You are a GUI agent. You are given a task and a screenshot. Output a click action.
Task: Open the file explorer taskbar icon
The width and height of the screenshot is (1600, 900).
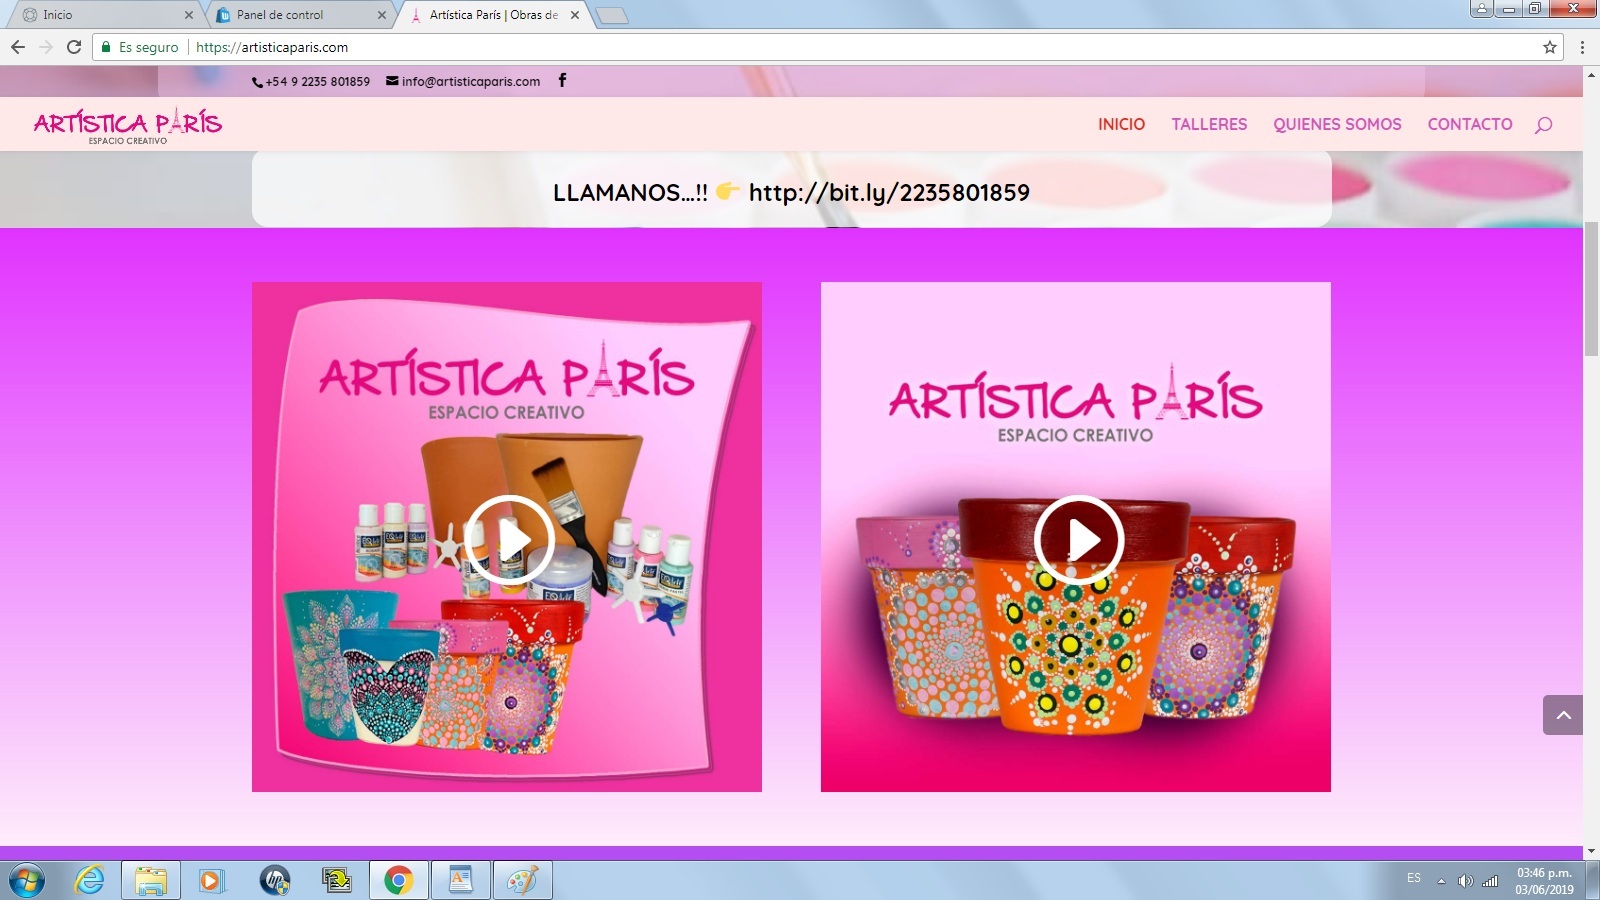tap(151, 880)
